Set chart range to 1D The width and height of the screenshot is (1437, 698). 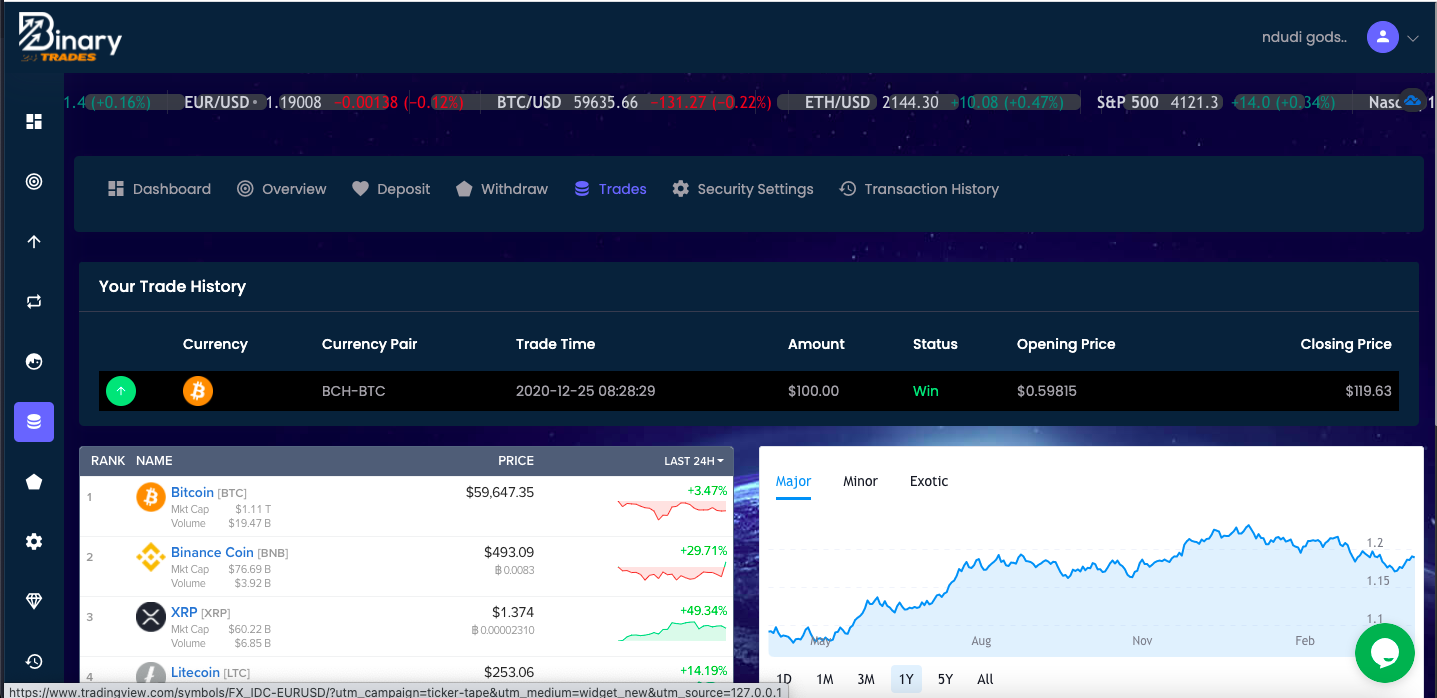[x=784, y=679]
